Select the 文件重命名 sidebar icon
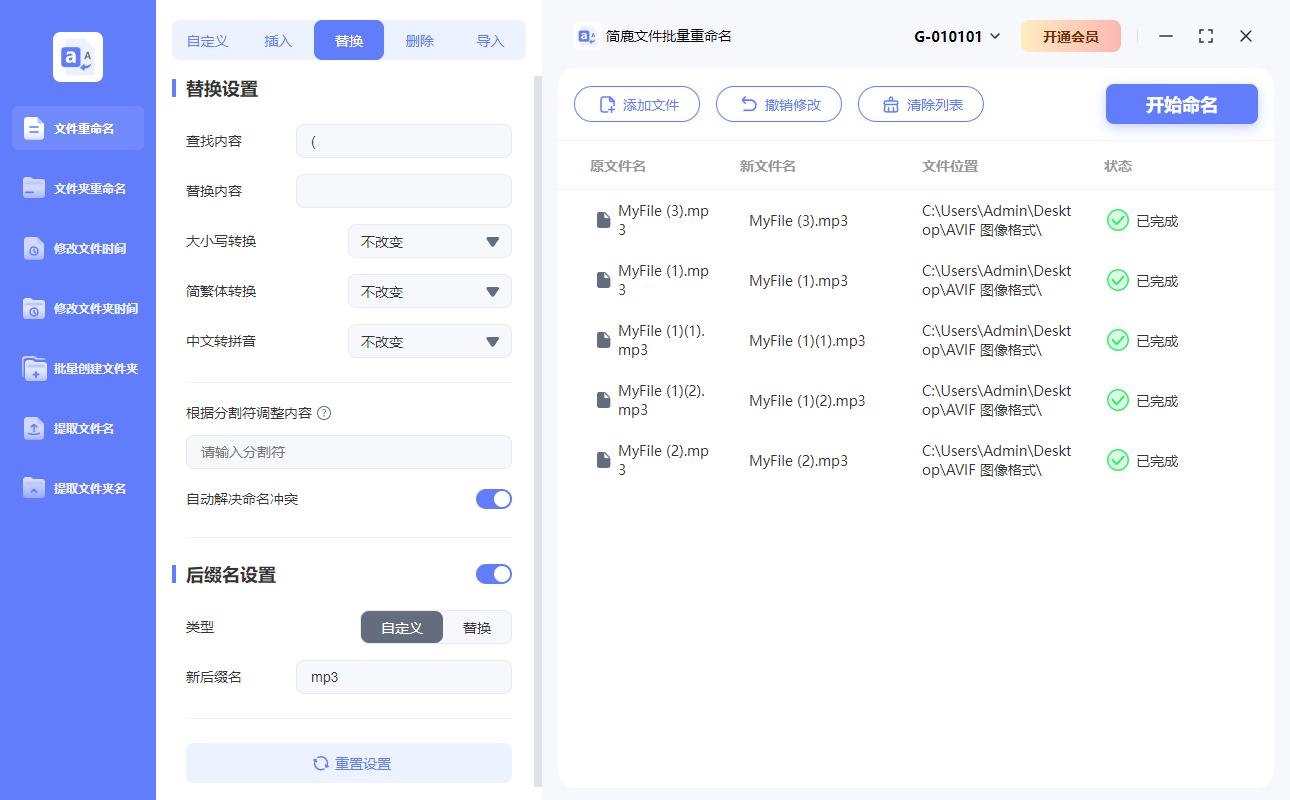 [x=77, y=128]
